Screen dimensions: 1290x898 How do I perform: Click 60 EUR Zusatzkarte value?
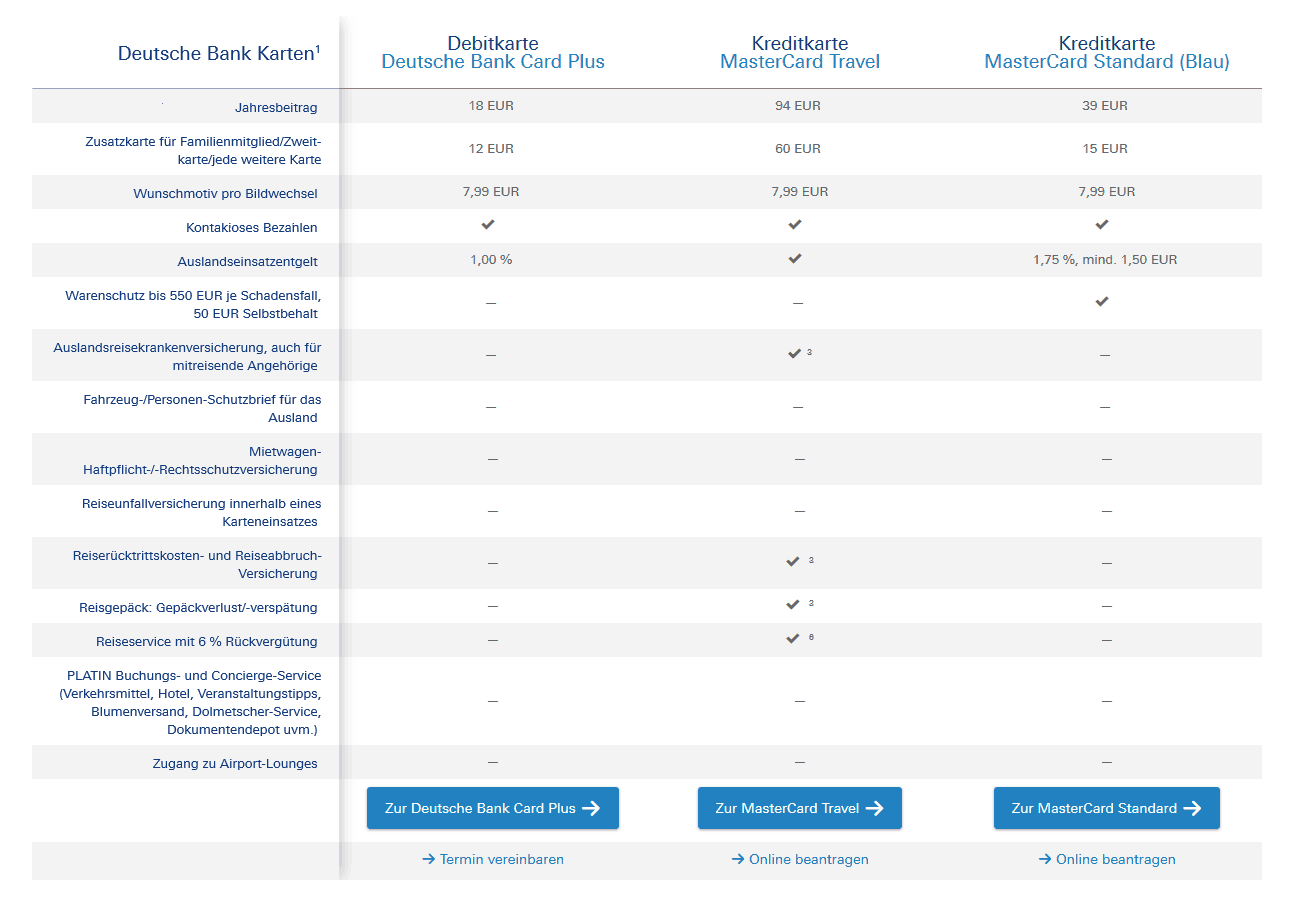(798, 148)
